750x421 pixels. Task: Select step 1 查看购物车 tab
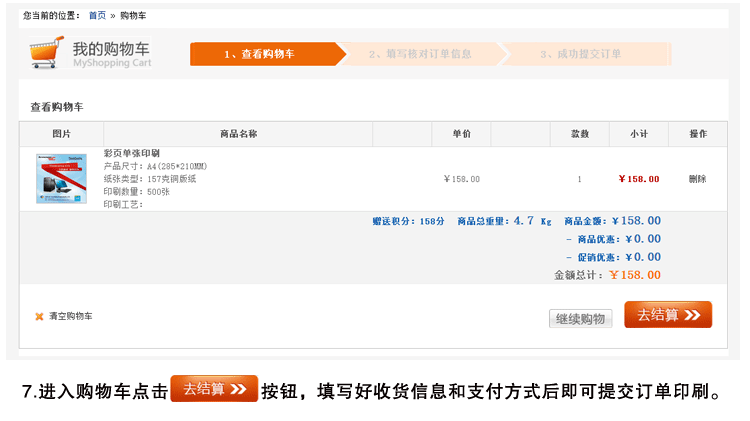[263, 54]
